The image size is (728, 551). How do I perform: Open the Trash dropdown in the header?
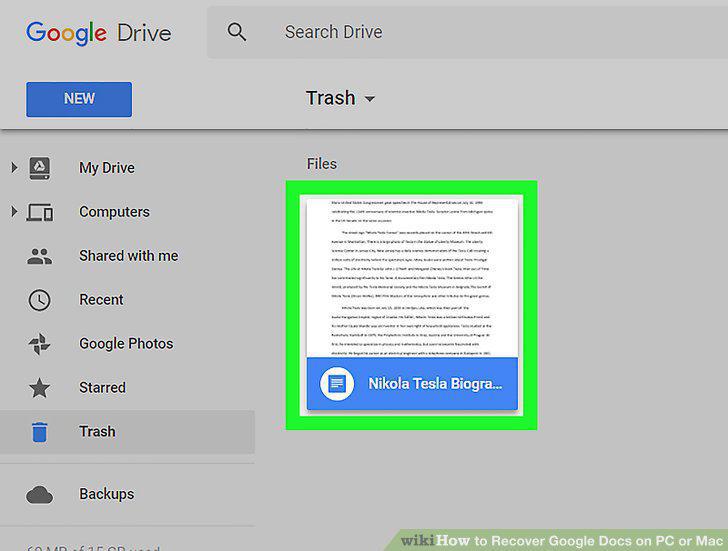340,98
